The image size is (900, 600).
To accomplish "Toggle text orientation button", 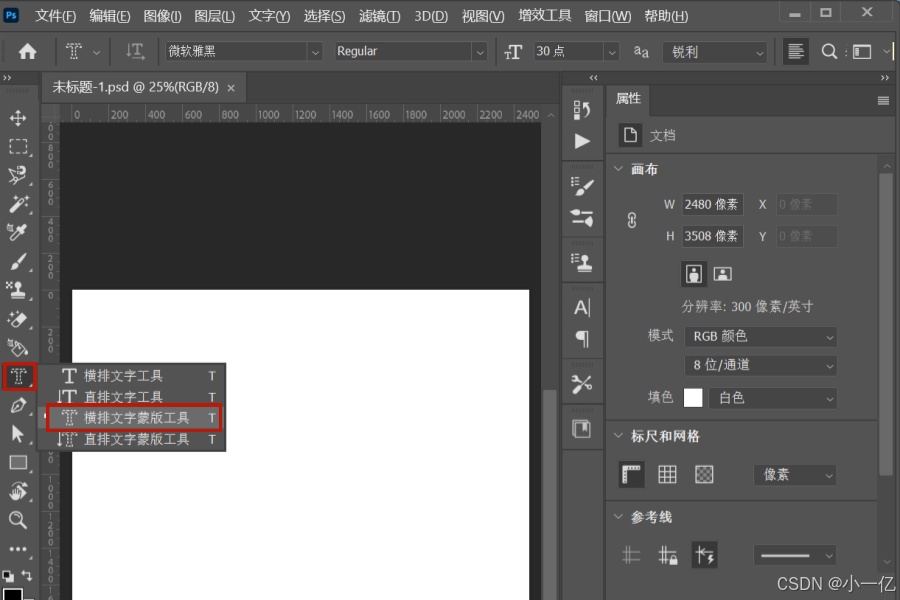I will click(135, 52).
